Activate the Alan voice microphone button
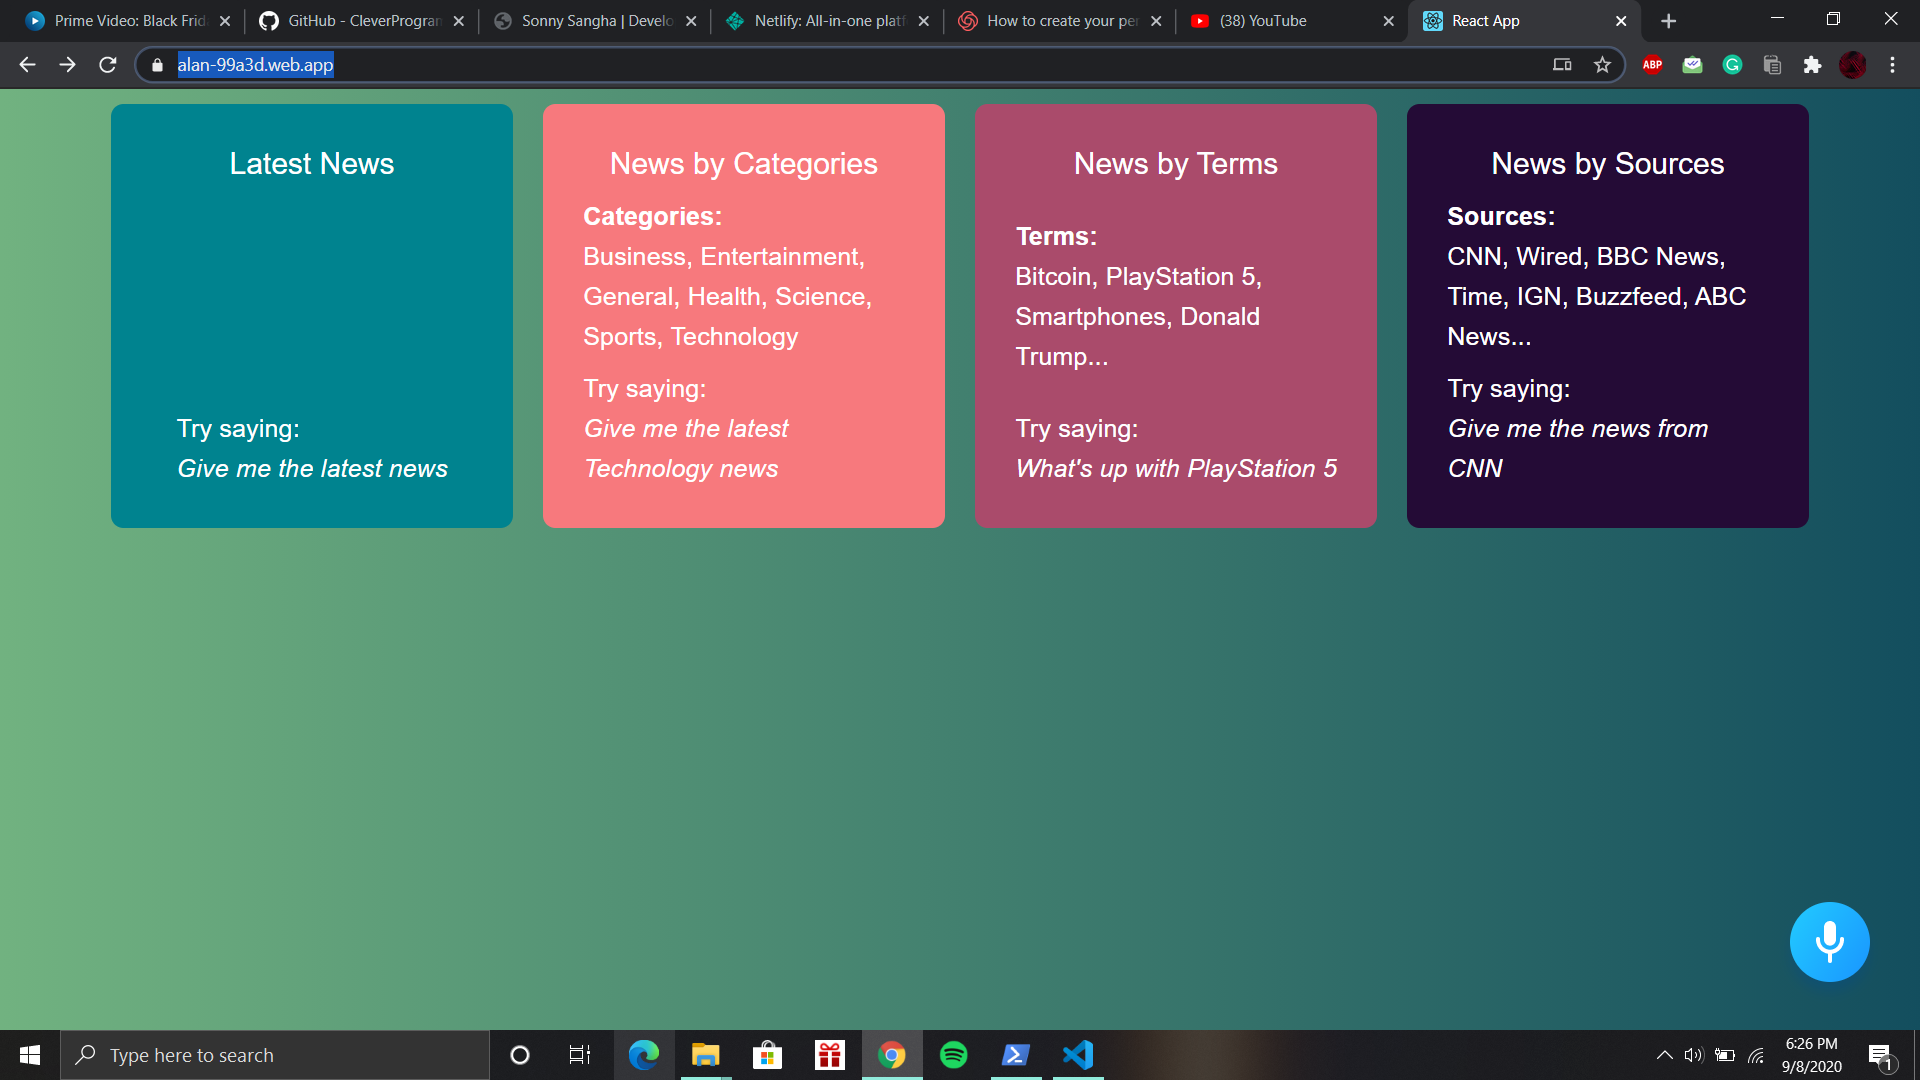This screenshot has width=1920, height=1080. pyautogui.click(x=1829, y=942)
